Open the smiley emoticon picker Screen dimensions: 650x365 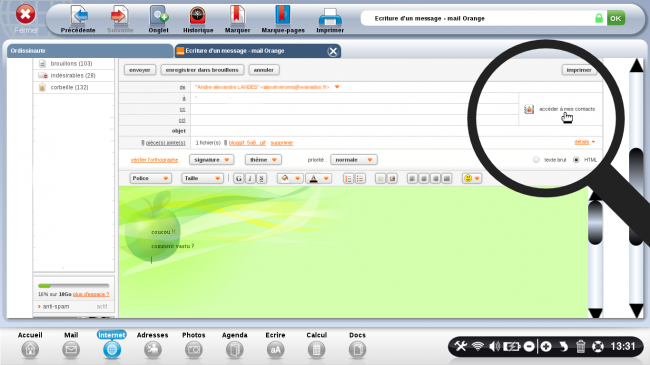[472, 178]
